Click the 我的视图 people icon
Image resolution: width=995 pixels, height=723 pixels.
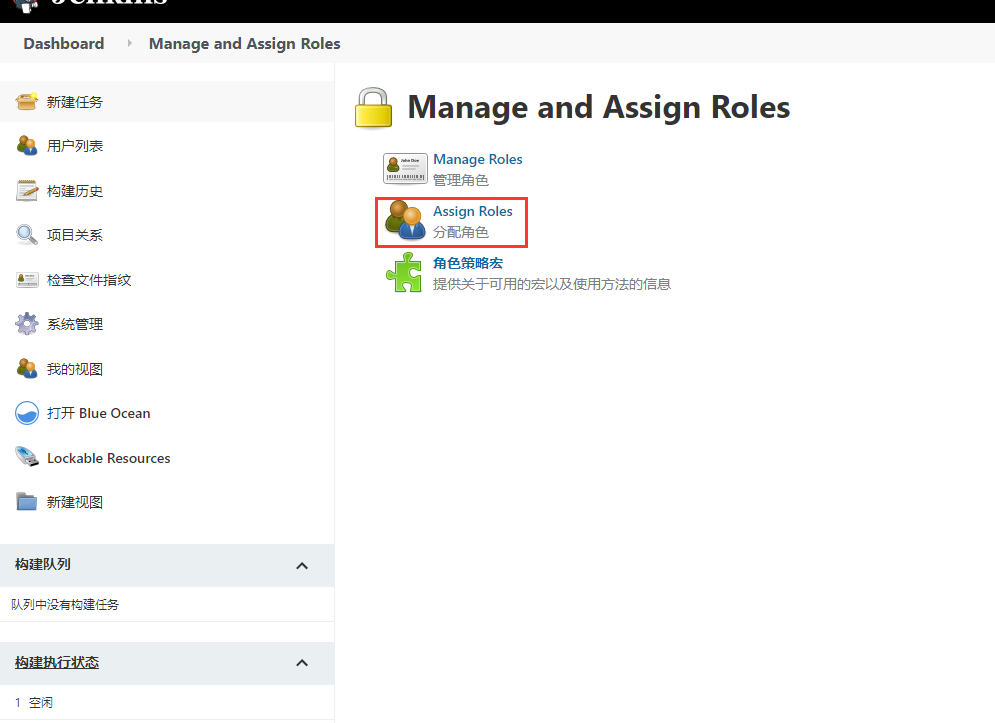coord(27,369)
